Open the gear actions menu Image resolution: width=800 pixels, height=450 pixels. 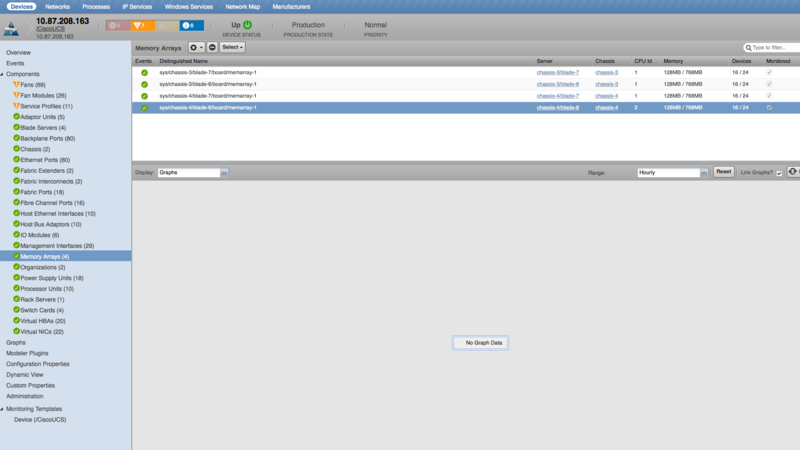click(196, 47)
